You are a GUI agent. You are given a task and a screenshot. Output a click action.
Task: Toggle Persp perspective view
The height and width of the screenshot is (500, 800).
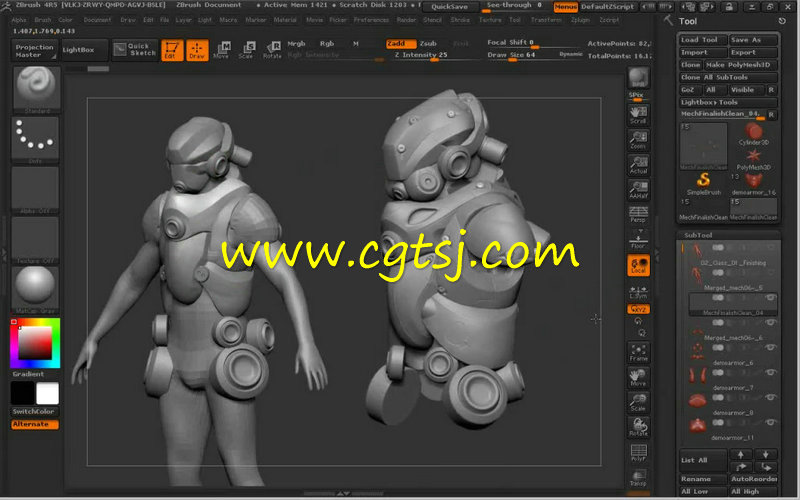click(638, 214)
